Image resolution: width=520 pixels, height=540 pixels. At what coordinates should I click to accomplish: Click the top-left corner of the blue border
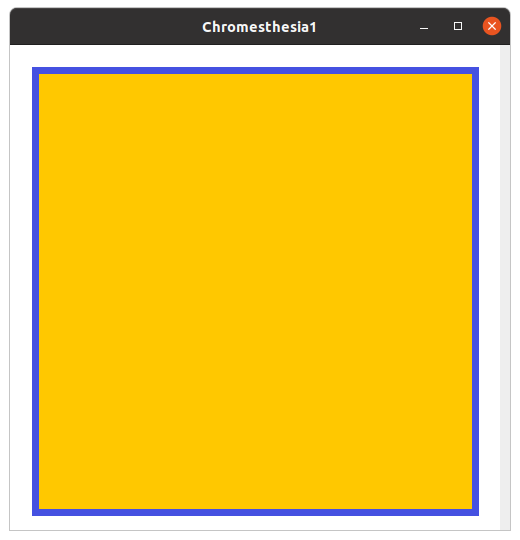click(x=35, y=71)
